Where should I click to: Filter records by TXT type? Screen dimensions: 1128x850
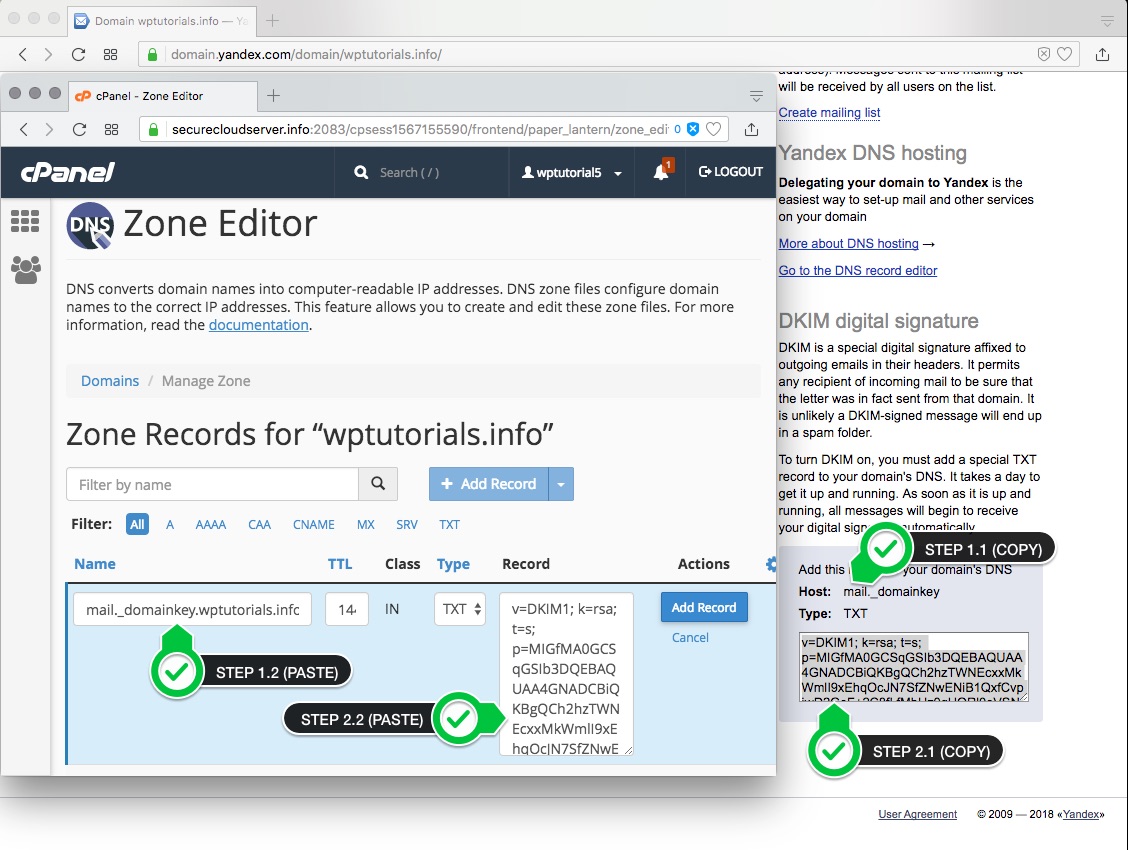[x=450, y=524]
